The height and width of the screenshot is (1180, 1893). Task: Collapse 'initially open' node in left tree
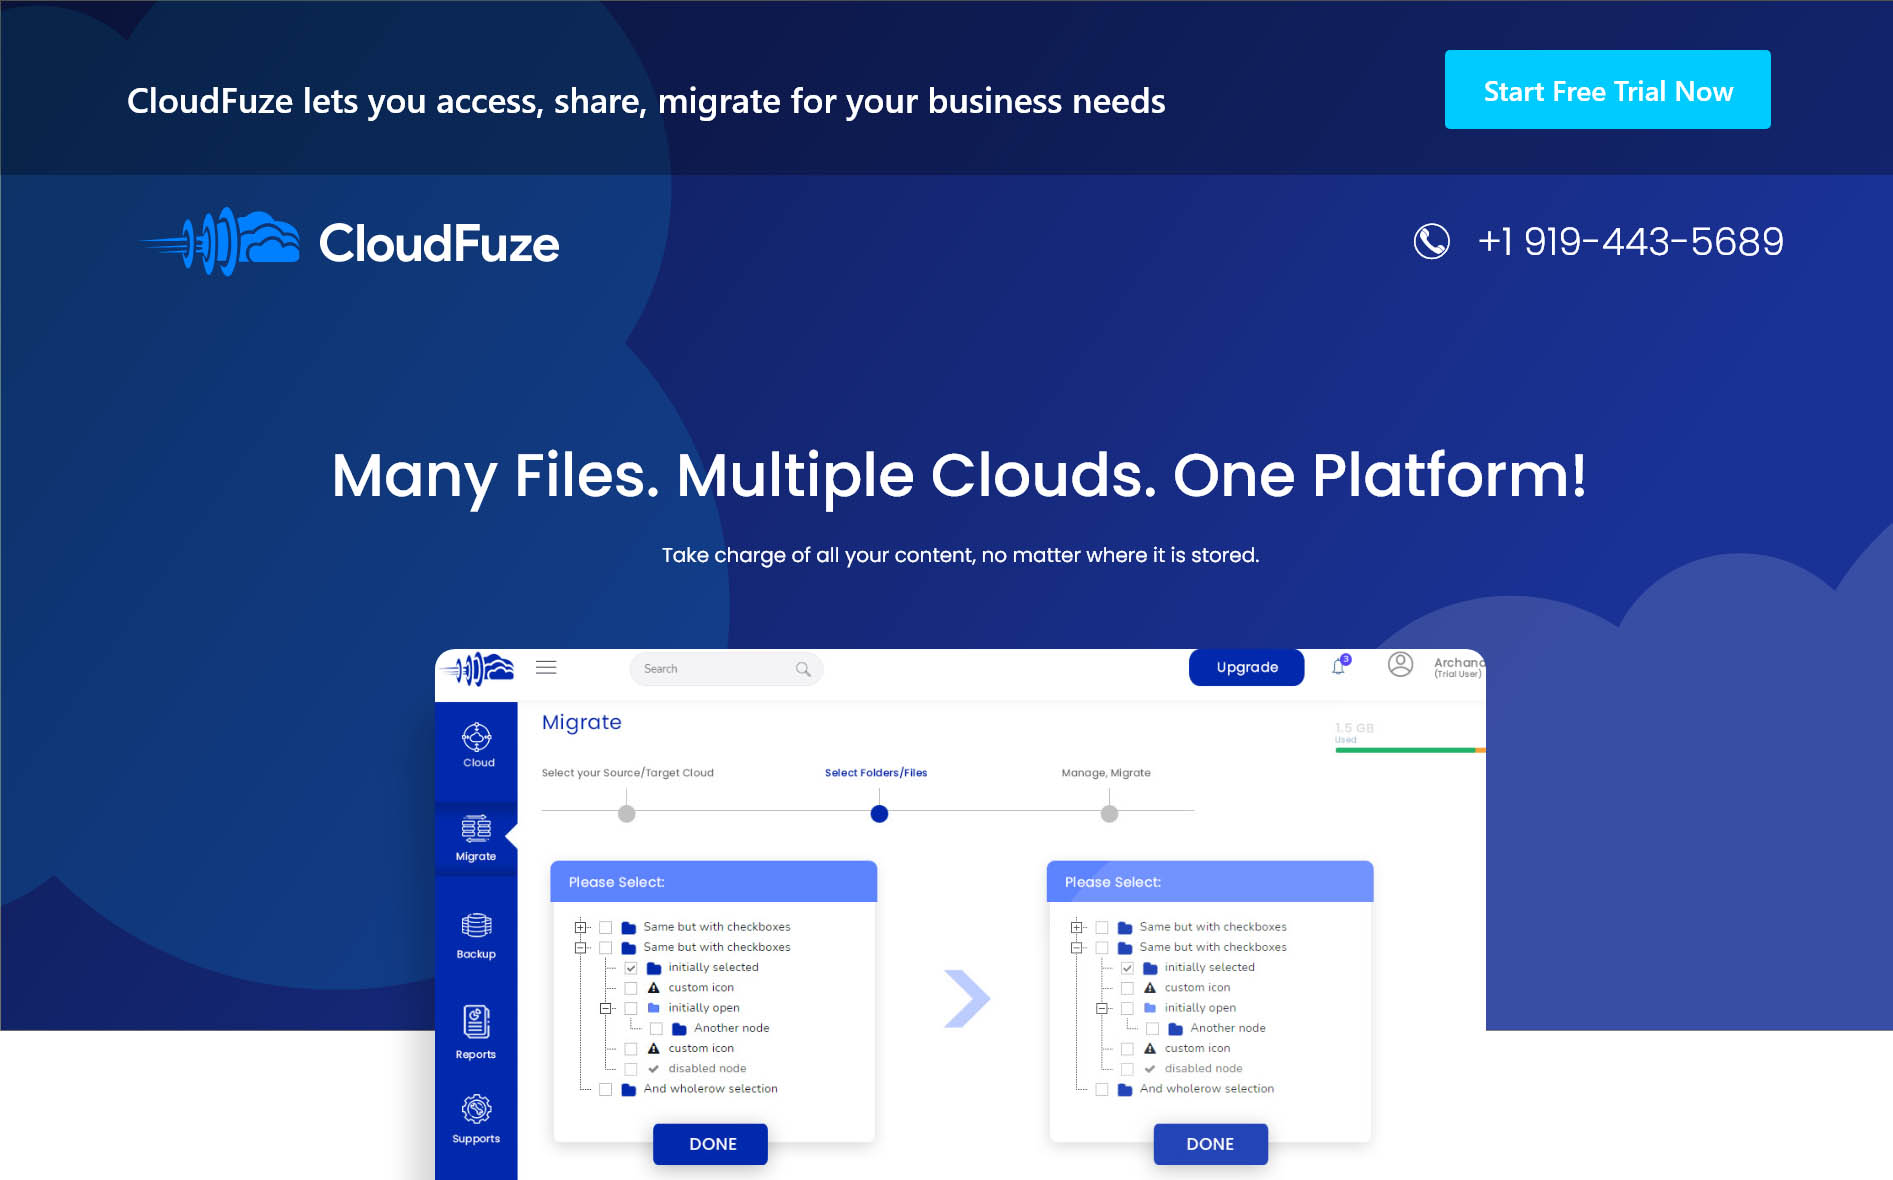pyautogui.click(x=606, y=1008)
